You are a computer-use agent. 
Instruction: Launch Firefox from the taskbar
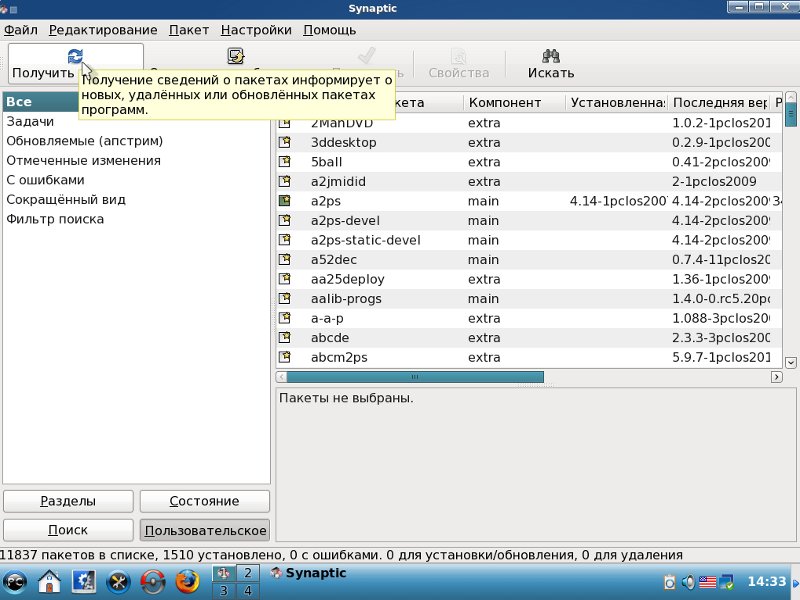tap(187, 581)
